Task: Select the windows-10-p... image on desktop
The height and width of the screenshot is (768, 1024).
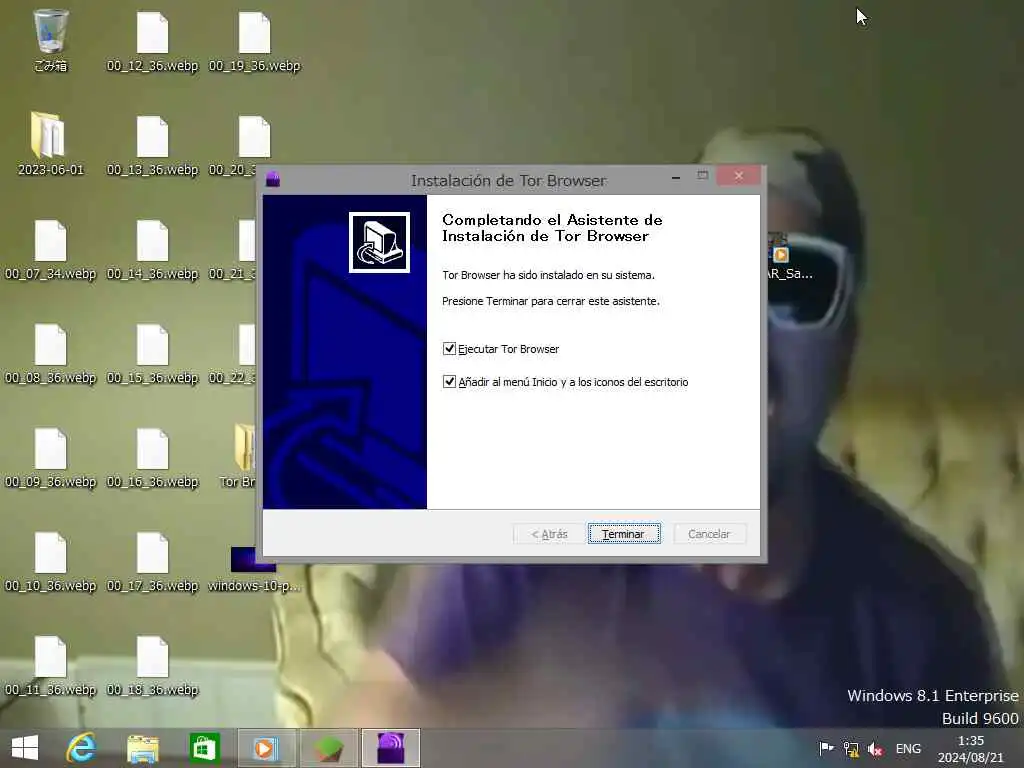Action: [x=254, y=569]
